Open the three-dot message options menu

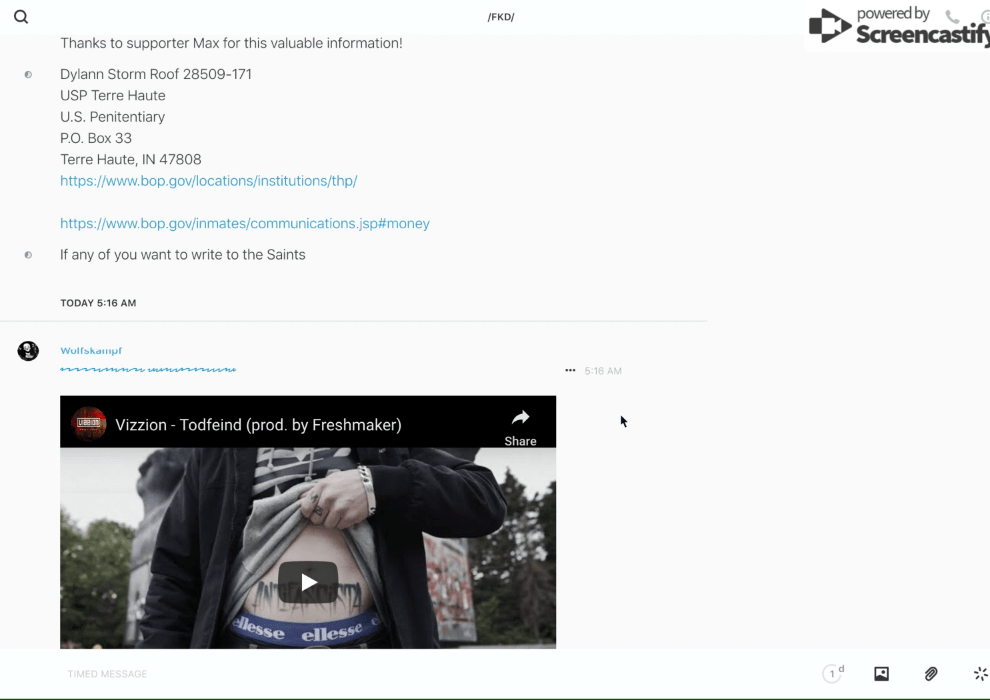click(x=570, y=371)
